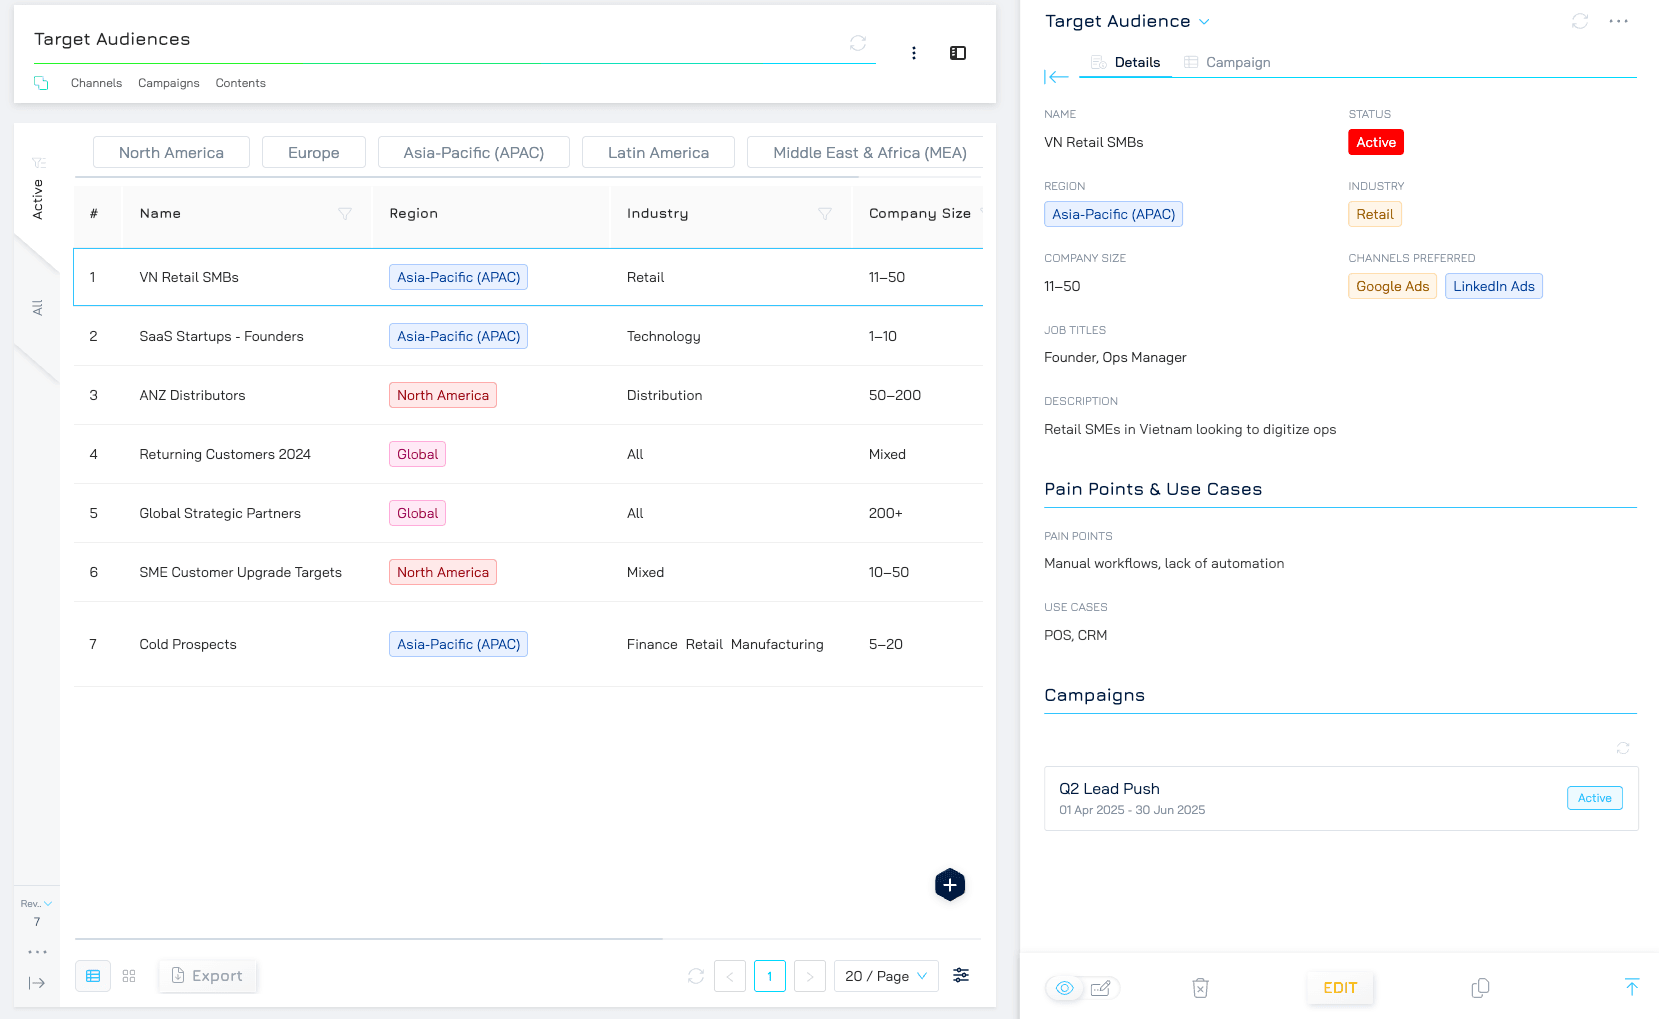Switch to the Campaign tab
The image size is (1659, 1019).
click(1227, 62)
